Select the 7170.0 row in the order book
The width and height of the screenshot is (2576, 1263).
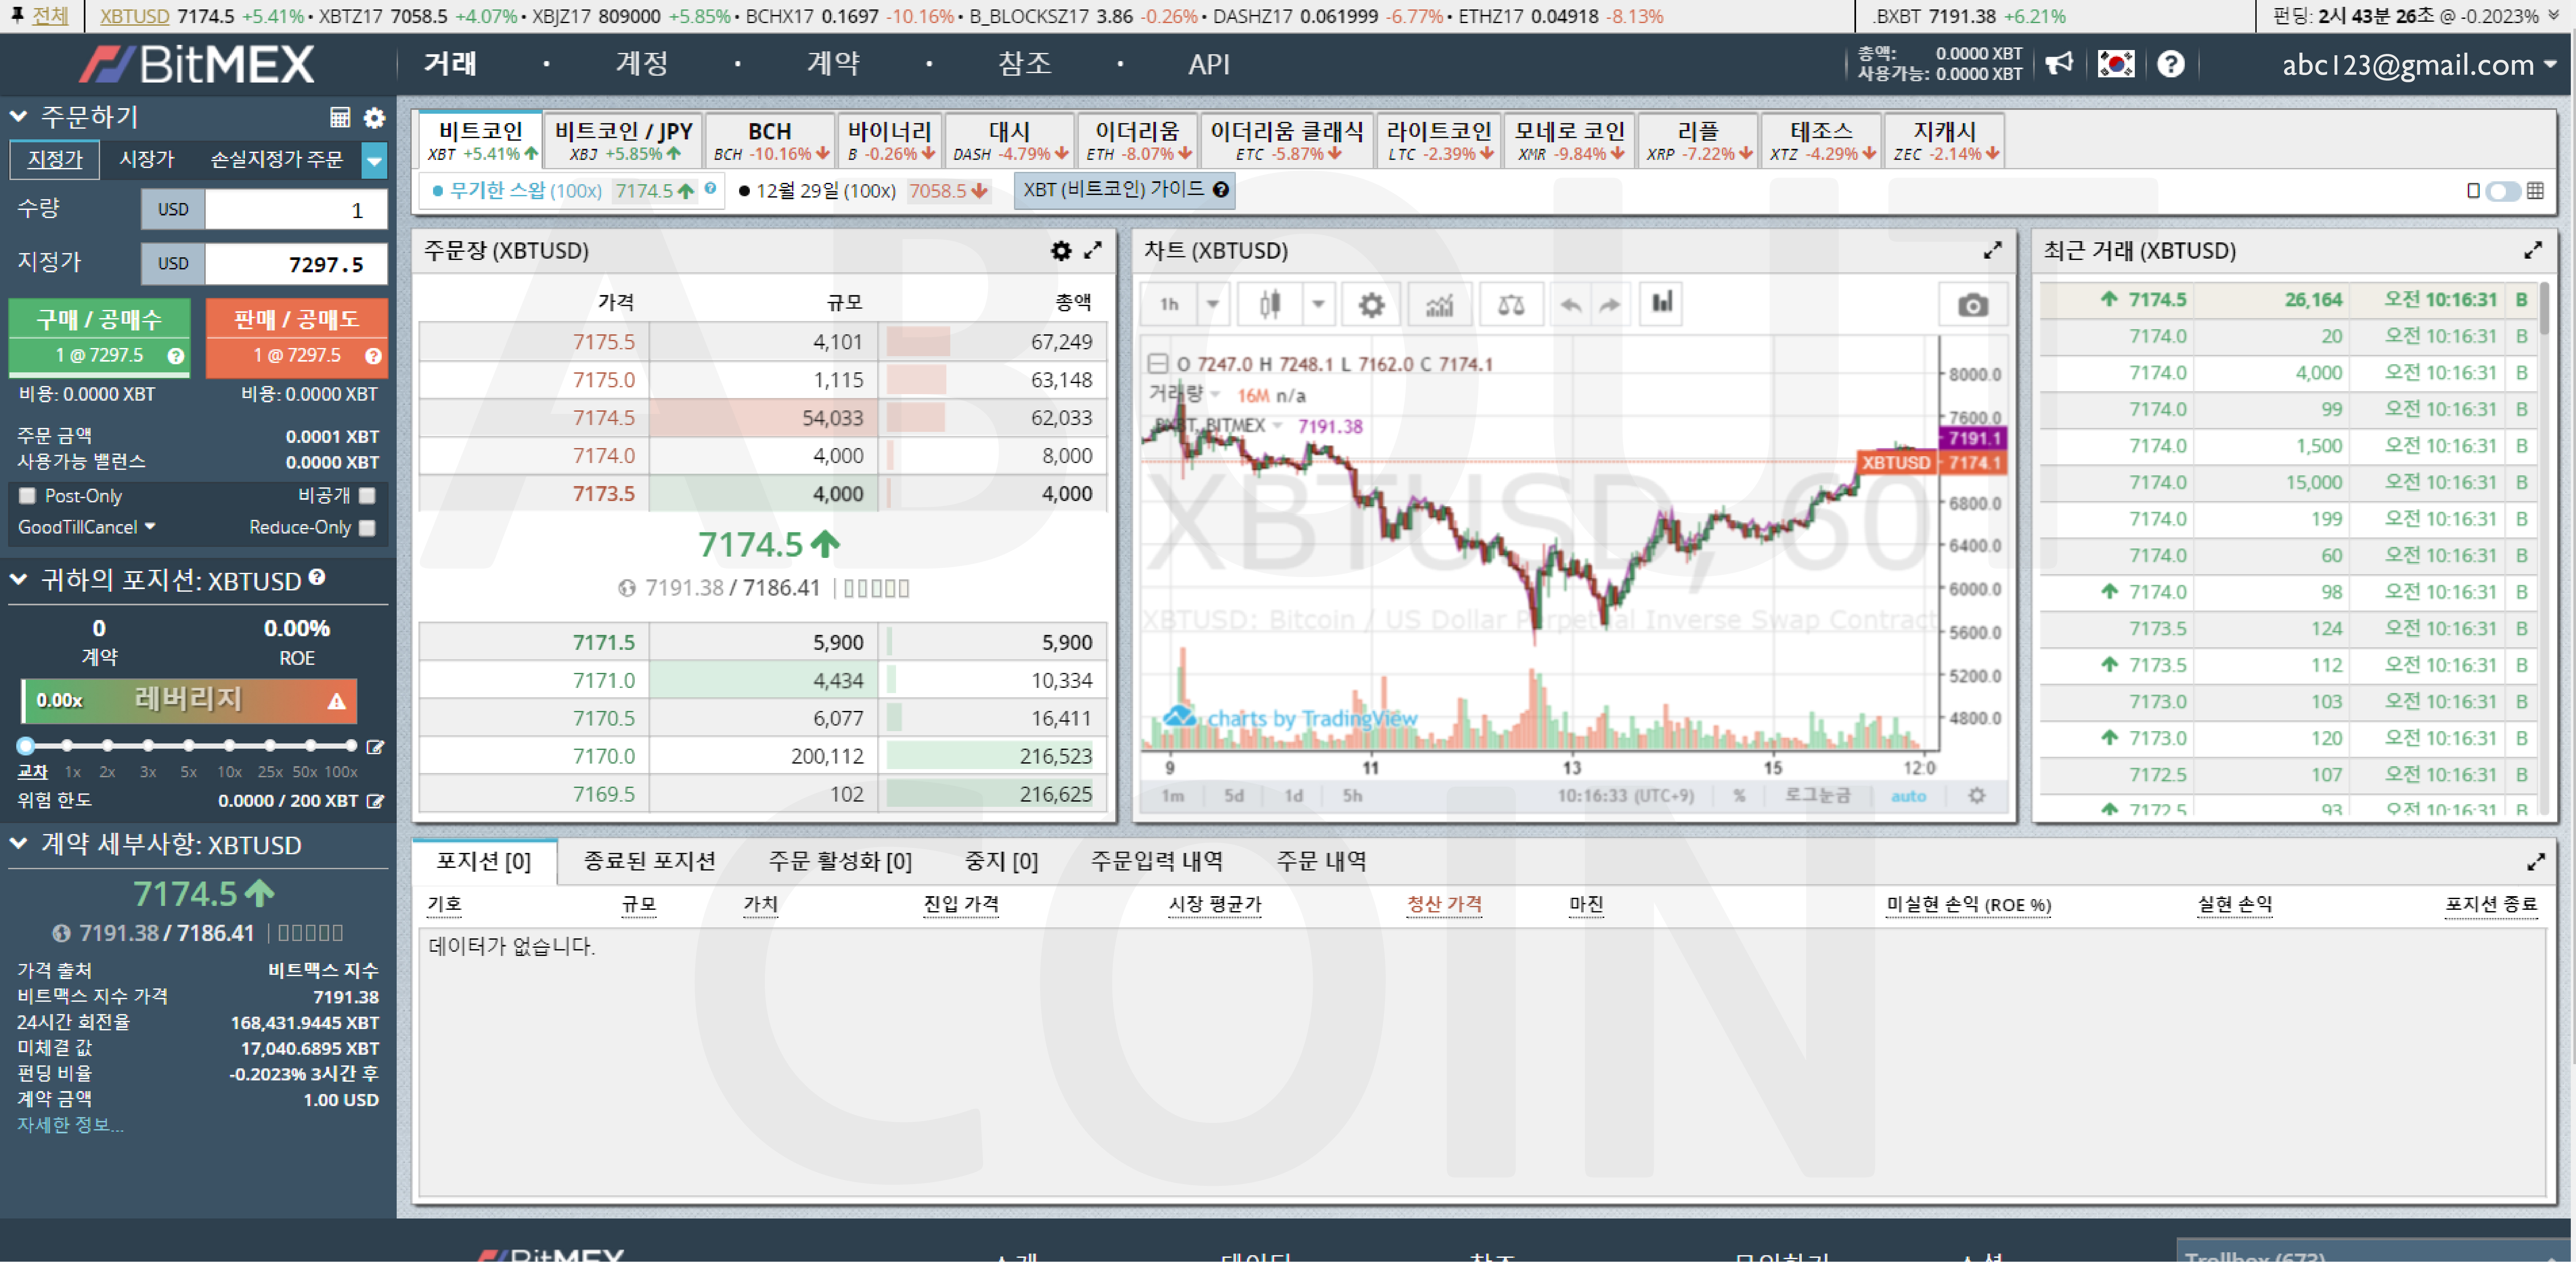click(763, 757)
